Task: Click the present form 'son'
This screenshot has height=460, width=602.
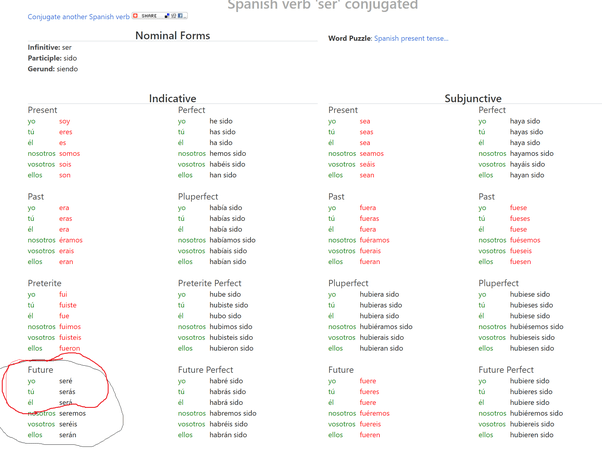Action: click(65, 175)
